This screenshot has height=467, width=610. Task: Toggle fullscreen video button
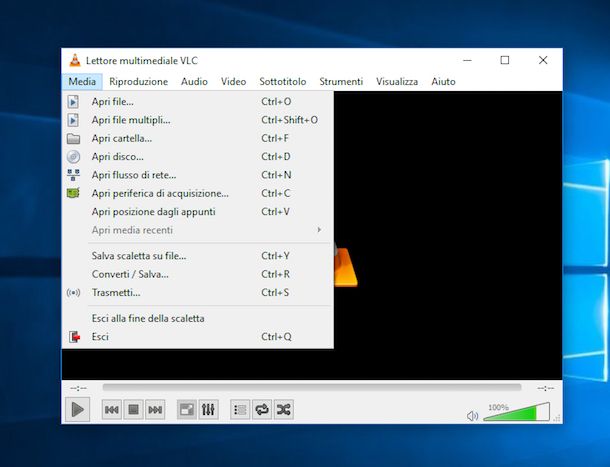pyautogui.click(x=187, y=409)
